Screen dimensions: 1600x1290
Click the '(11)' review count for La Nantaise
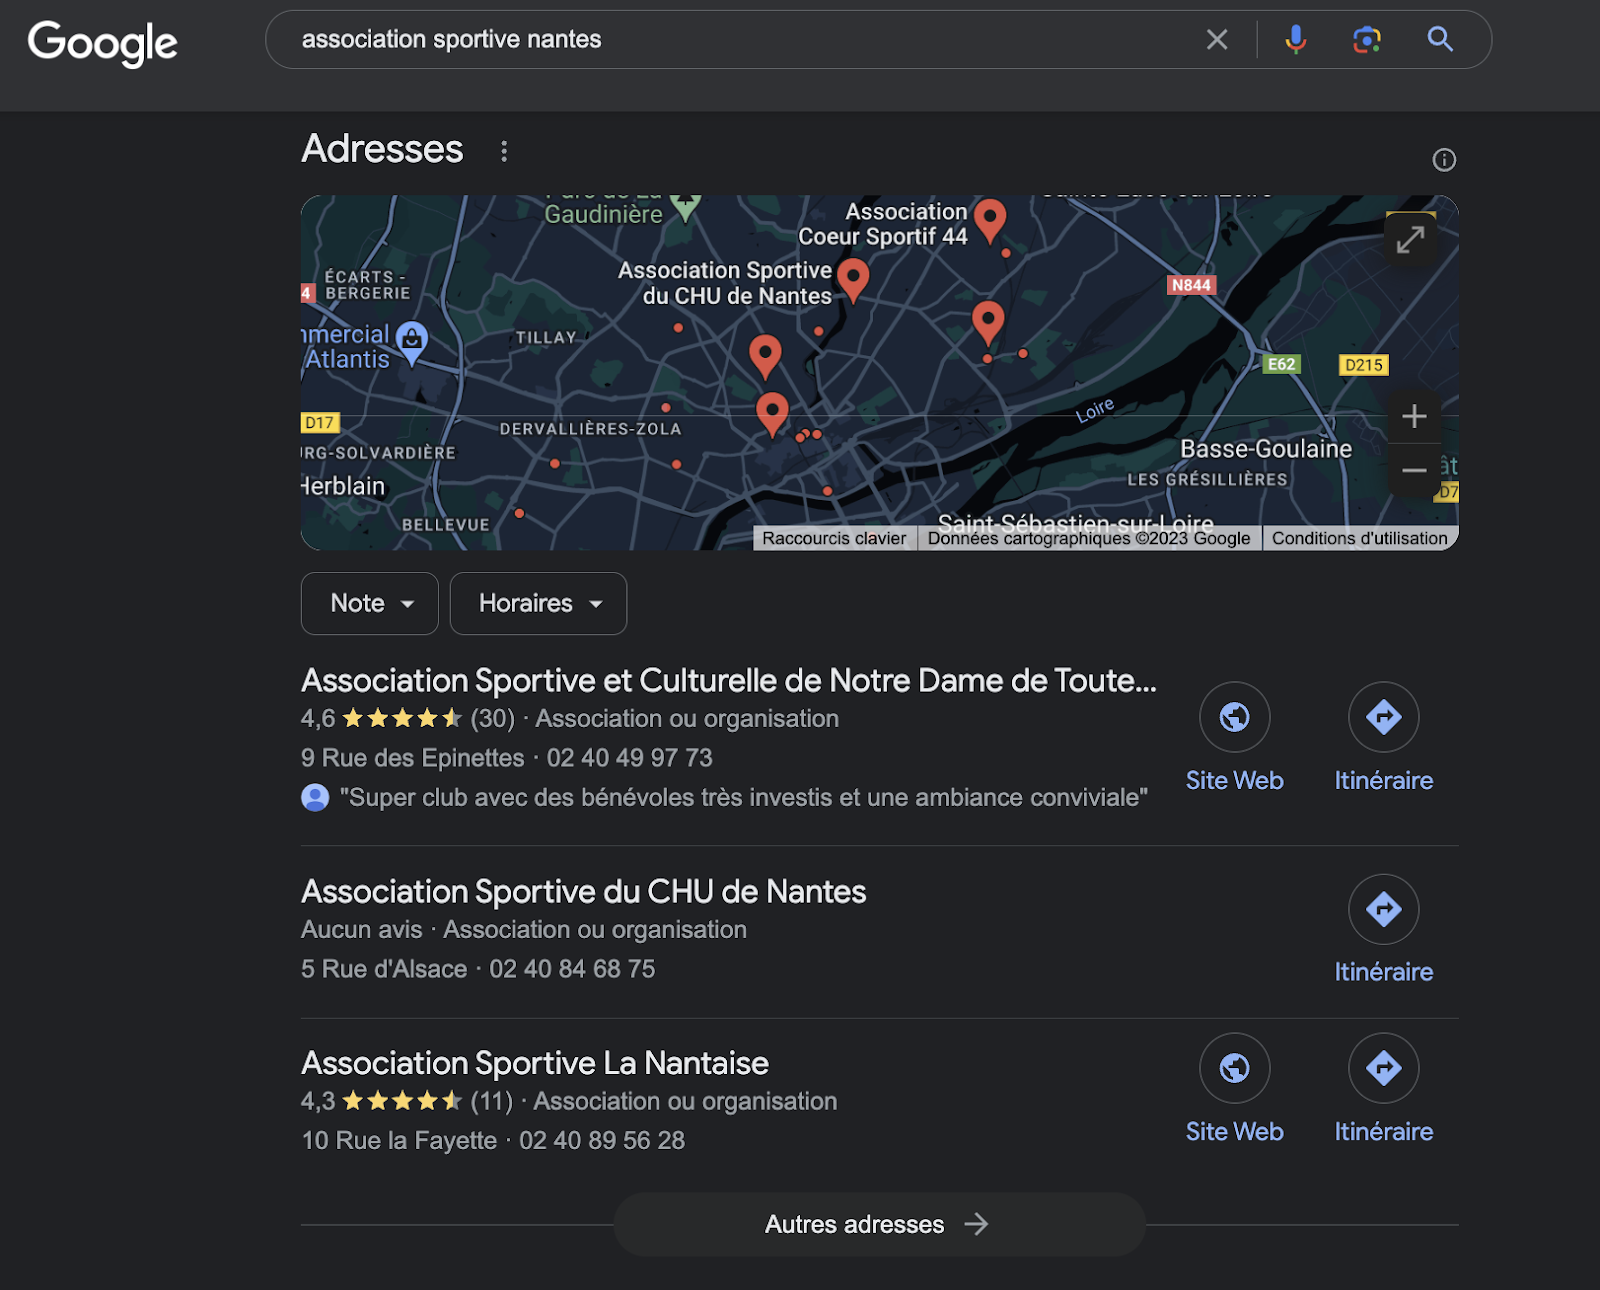point(492,1101)
